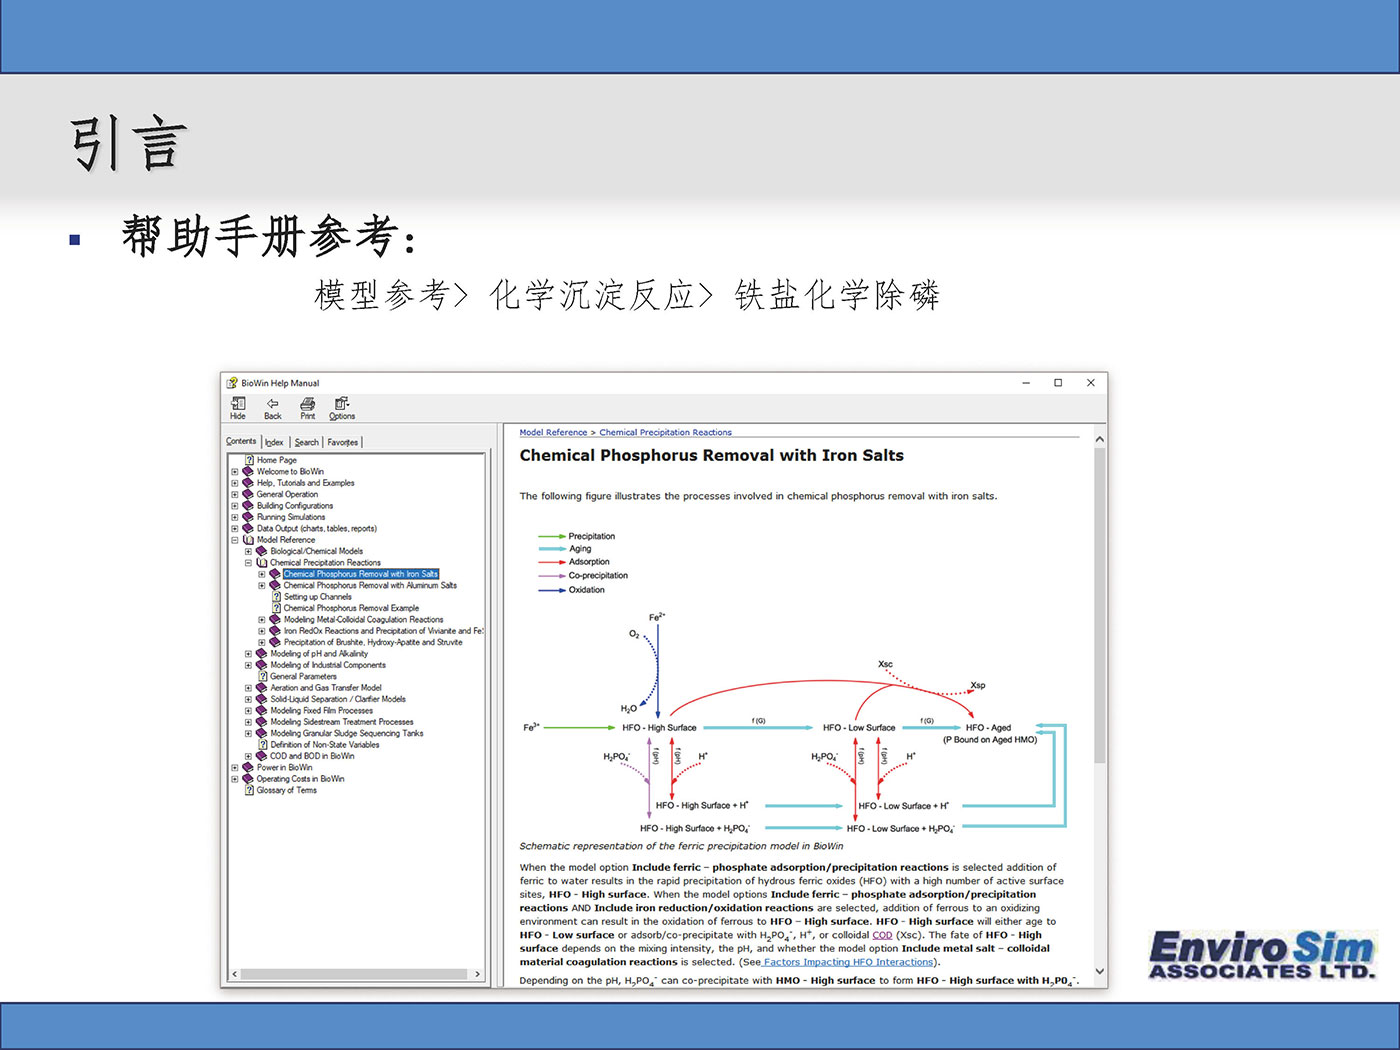Open the Favorites tab
The width and height of the screenshot is (1400, 1050).
pyautogui.click(x=342, y=442)
